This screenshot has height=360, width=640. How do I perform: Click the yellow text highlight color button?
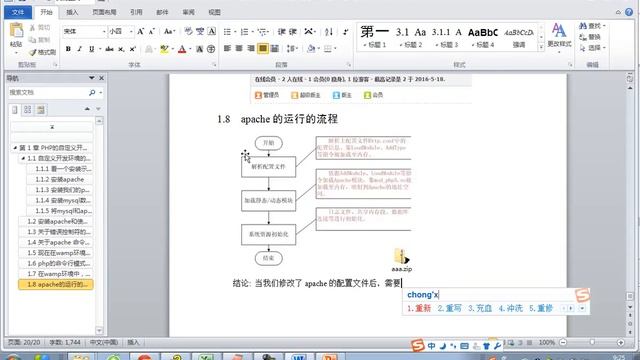pos(164,49)
